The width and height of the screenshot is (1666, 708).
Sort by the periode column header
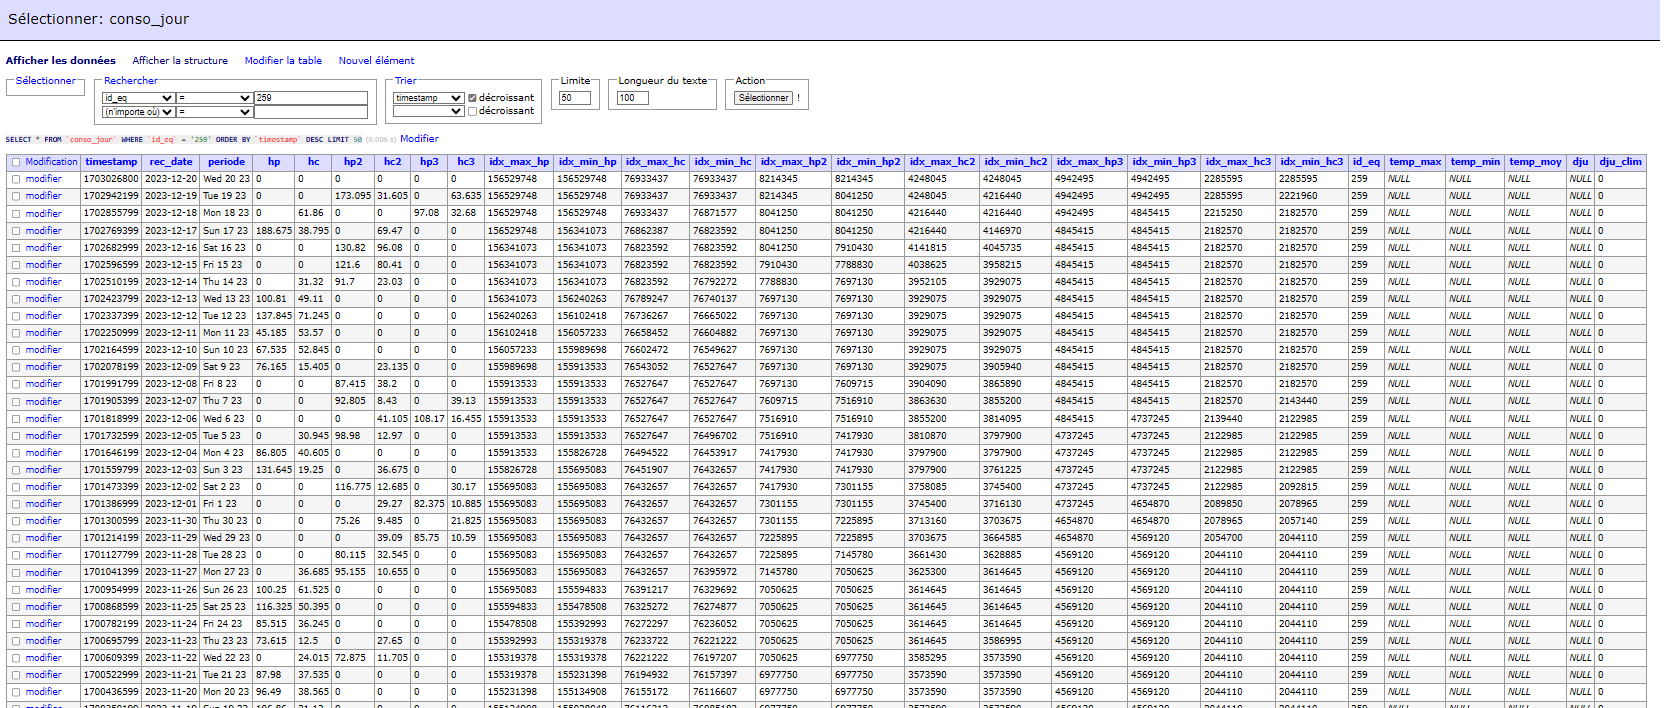(x=227, y=162)
